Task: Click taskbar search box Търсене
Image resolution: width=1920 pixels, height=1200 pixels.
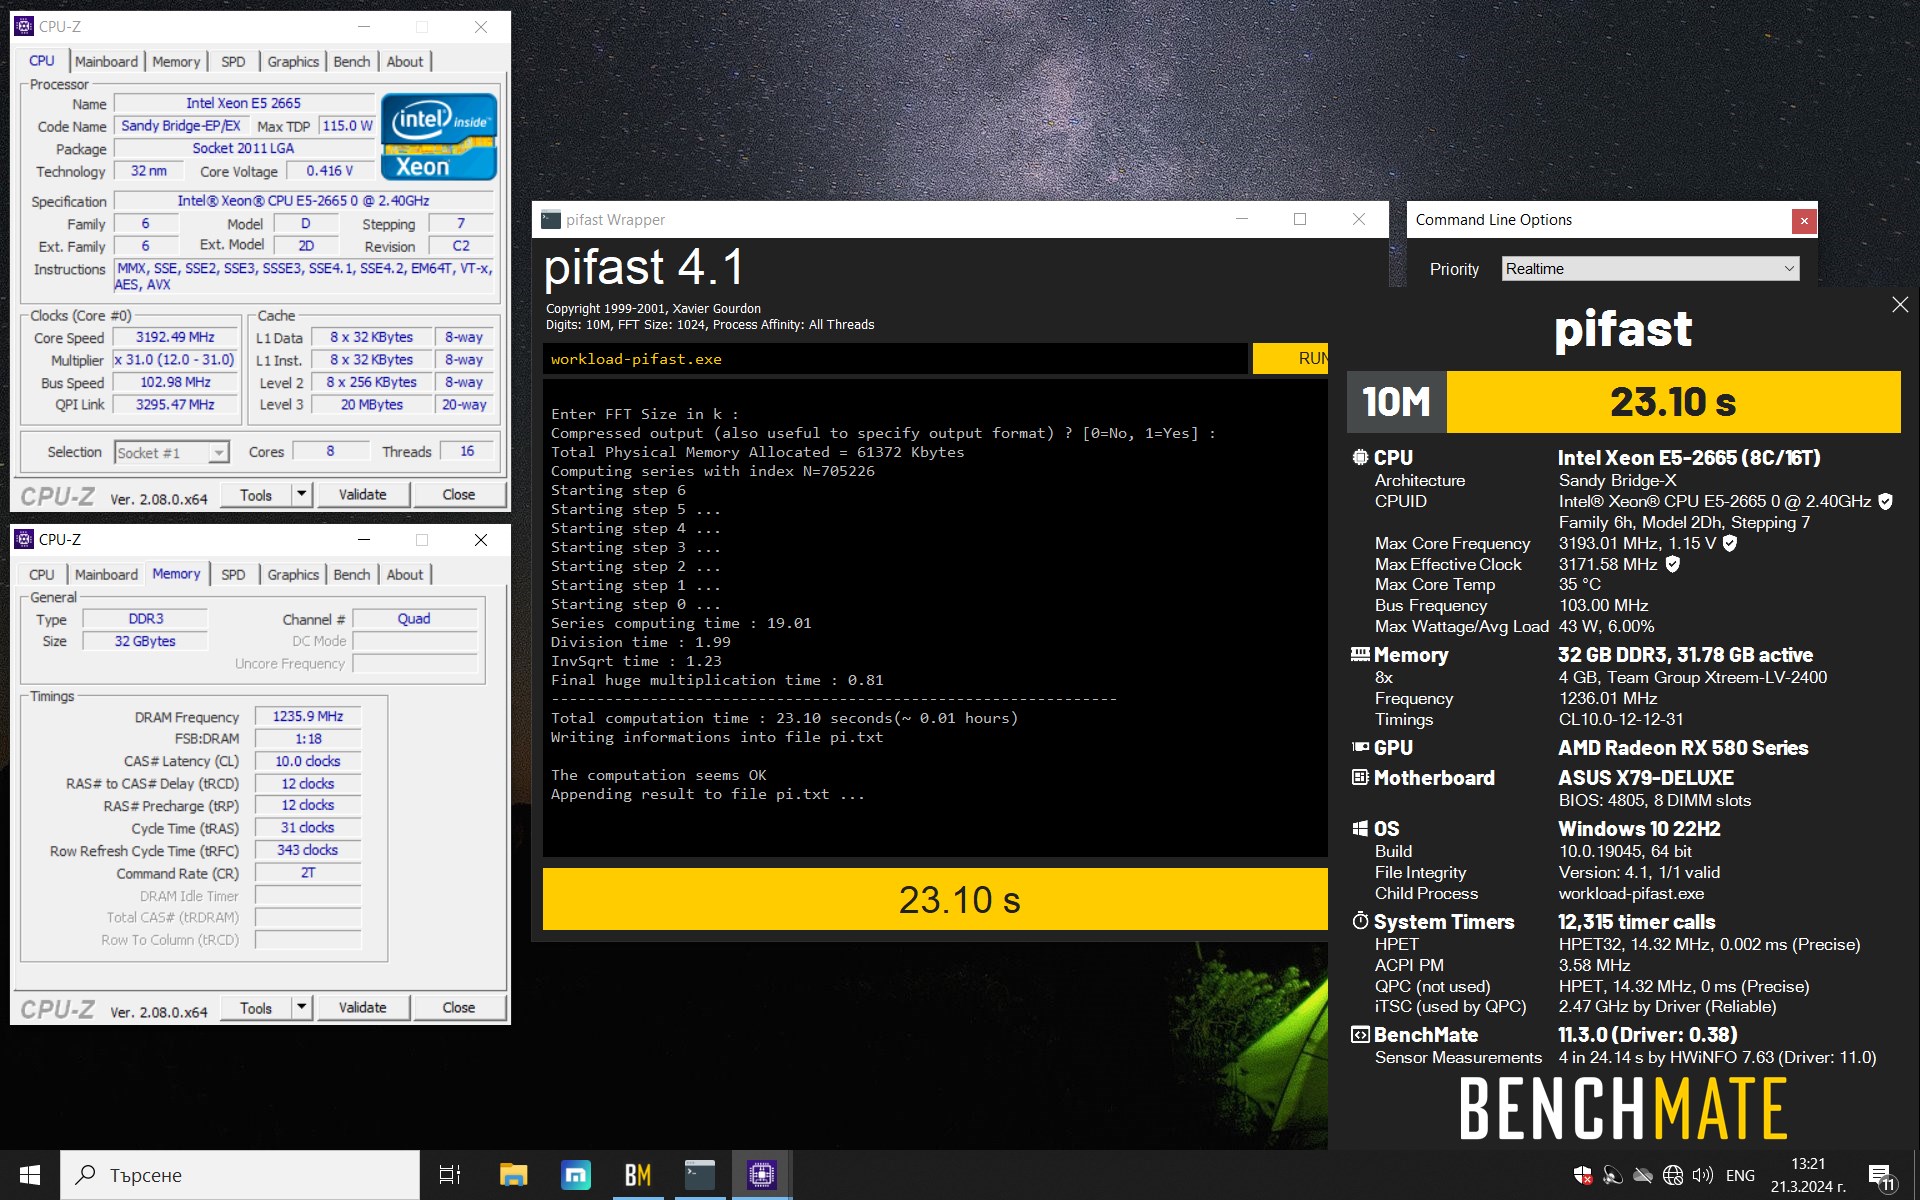Action: (x=240, y=1175)
